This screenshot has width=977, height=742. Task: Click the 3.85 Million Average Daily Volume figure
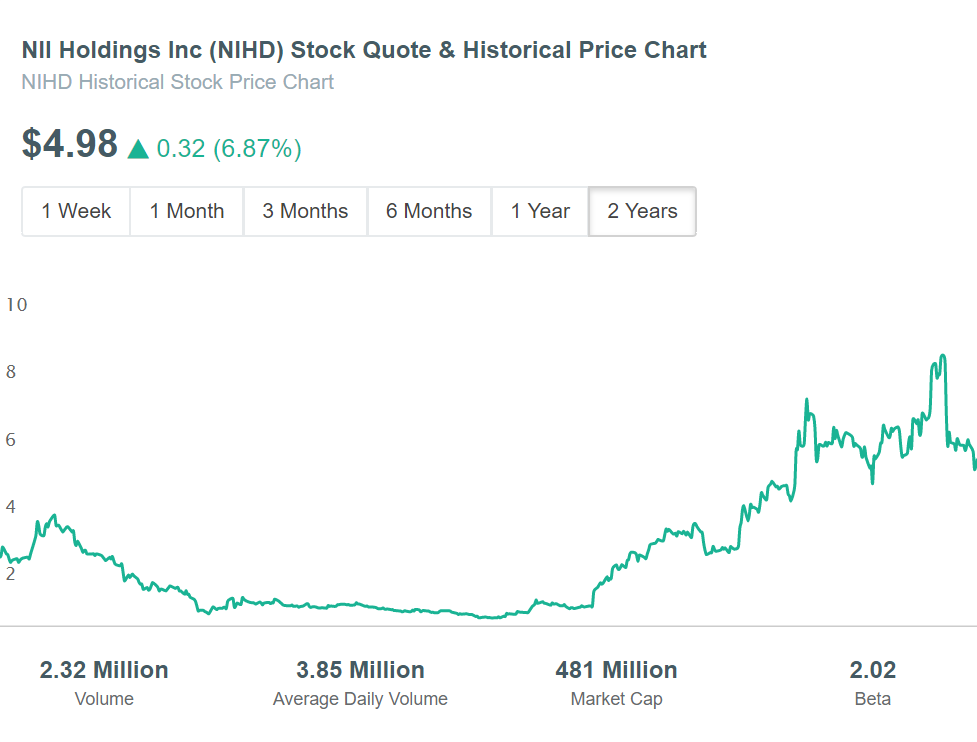[x=360, y=670]
